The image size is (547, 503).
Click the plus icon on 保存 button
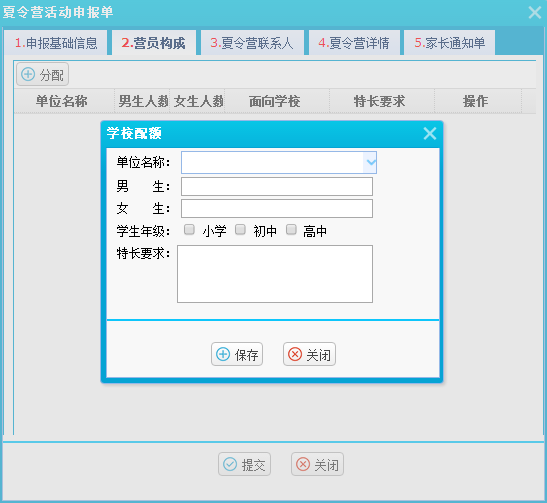click(223, 354)
